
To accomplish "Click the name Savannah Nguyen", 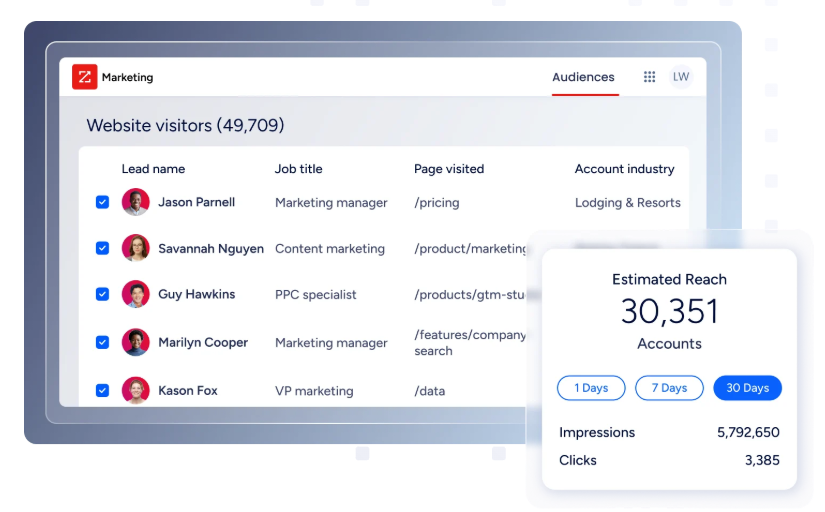I will 211,248.
